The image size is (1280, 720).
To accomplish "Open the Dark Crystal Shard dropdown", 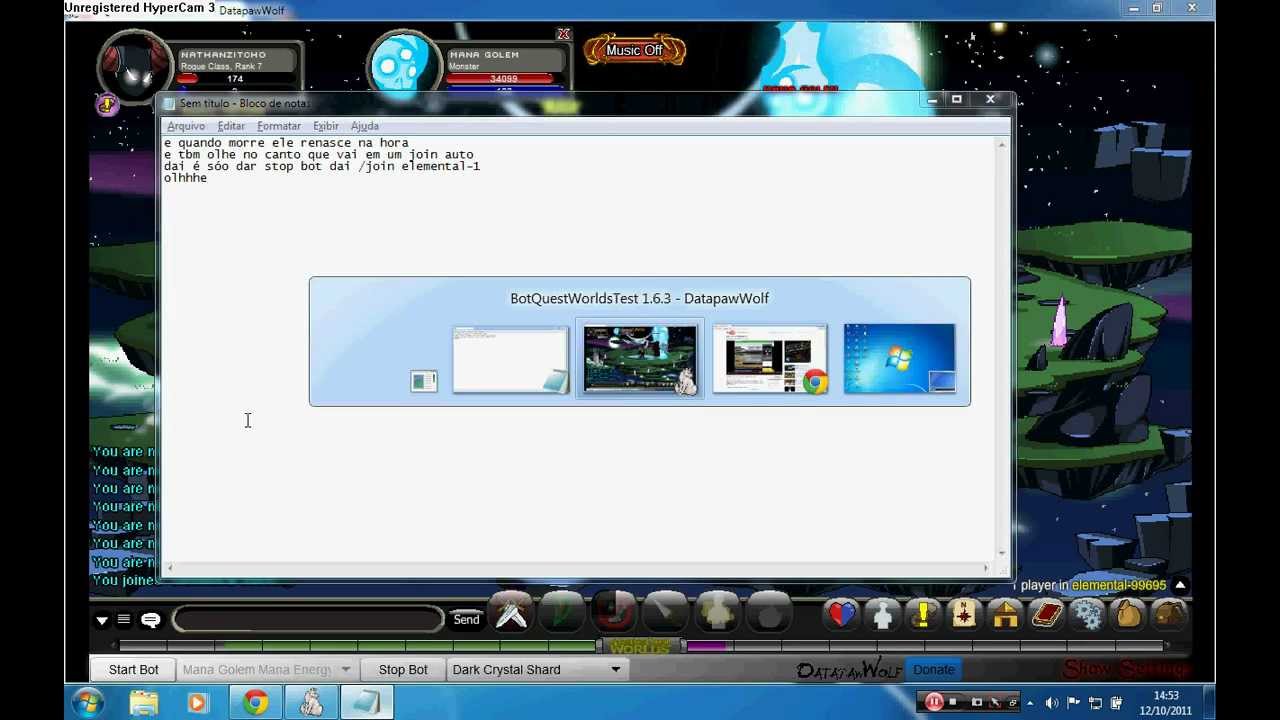I will pyautogui.click(x=536, y=670).
